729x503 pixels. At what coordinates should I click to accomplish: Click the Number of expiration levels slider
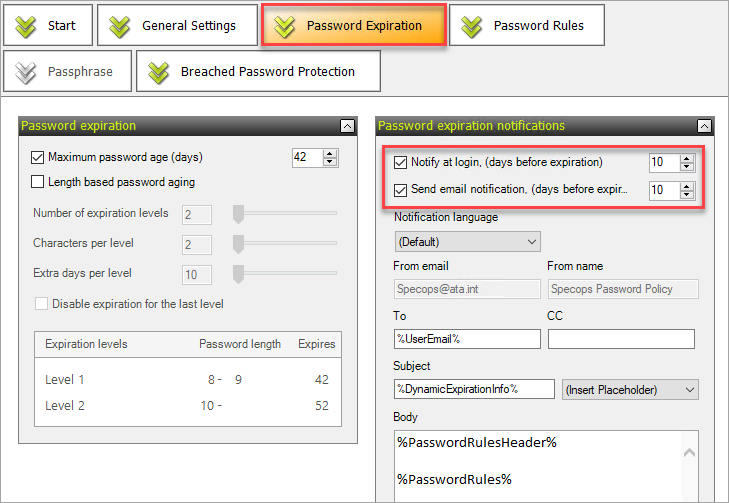pyautogui.click(x=285, y=213)
